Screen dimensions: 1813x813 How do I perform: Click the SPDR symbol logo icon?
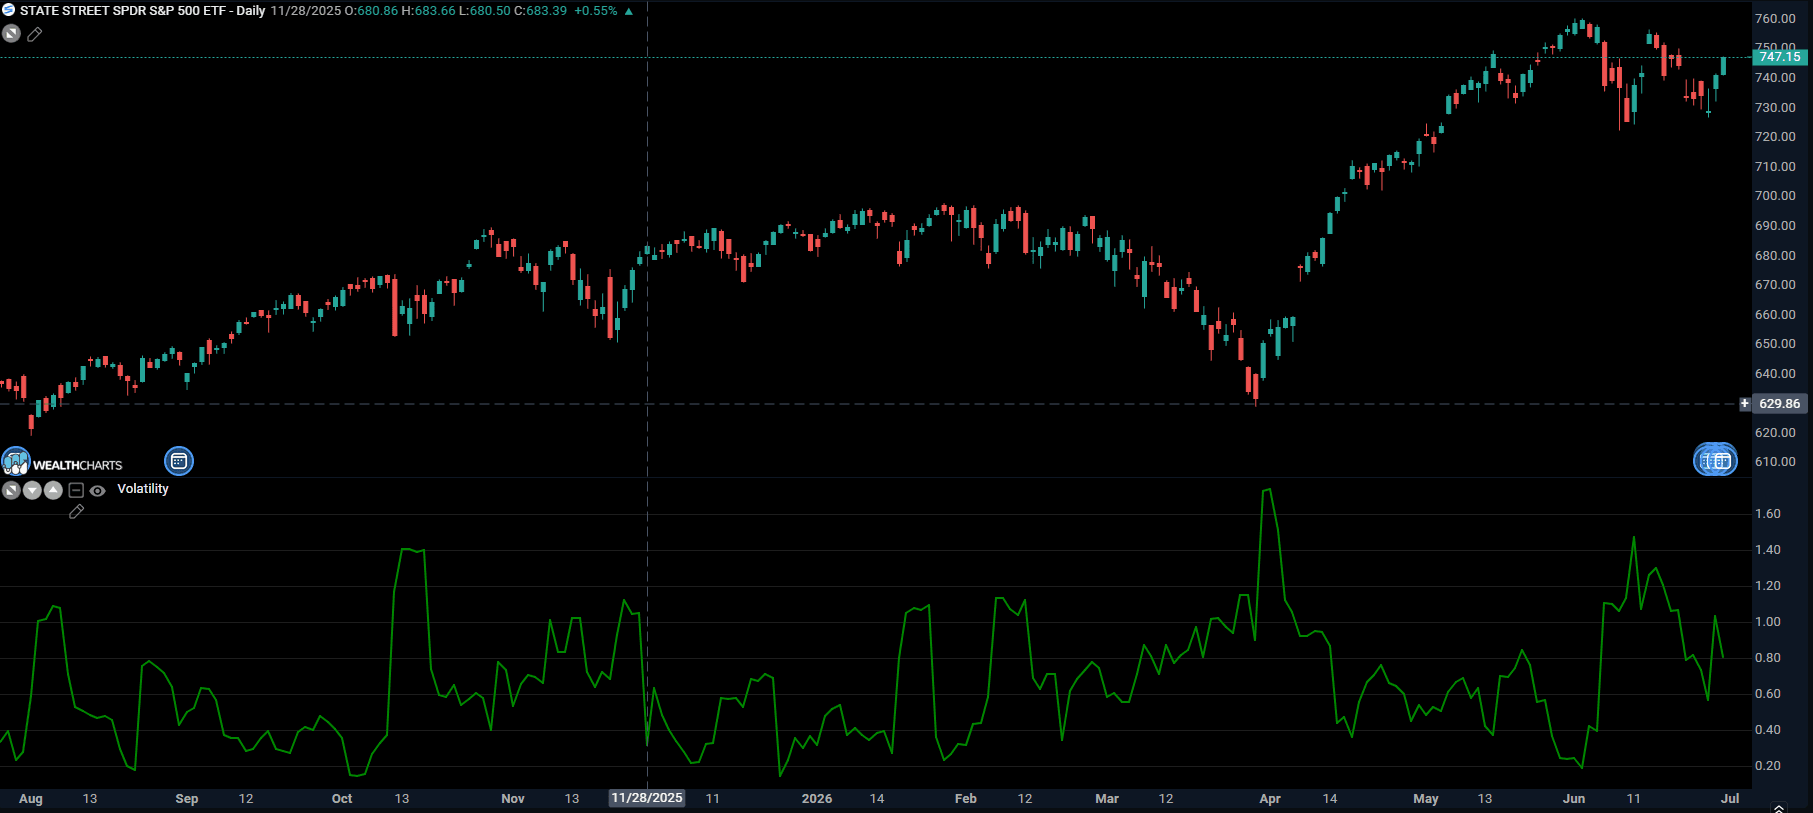[x=9, y=10]
